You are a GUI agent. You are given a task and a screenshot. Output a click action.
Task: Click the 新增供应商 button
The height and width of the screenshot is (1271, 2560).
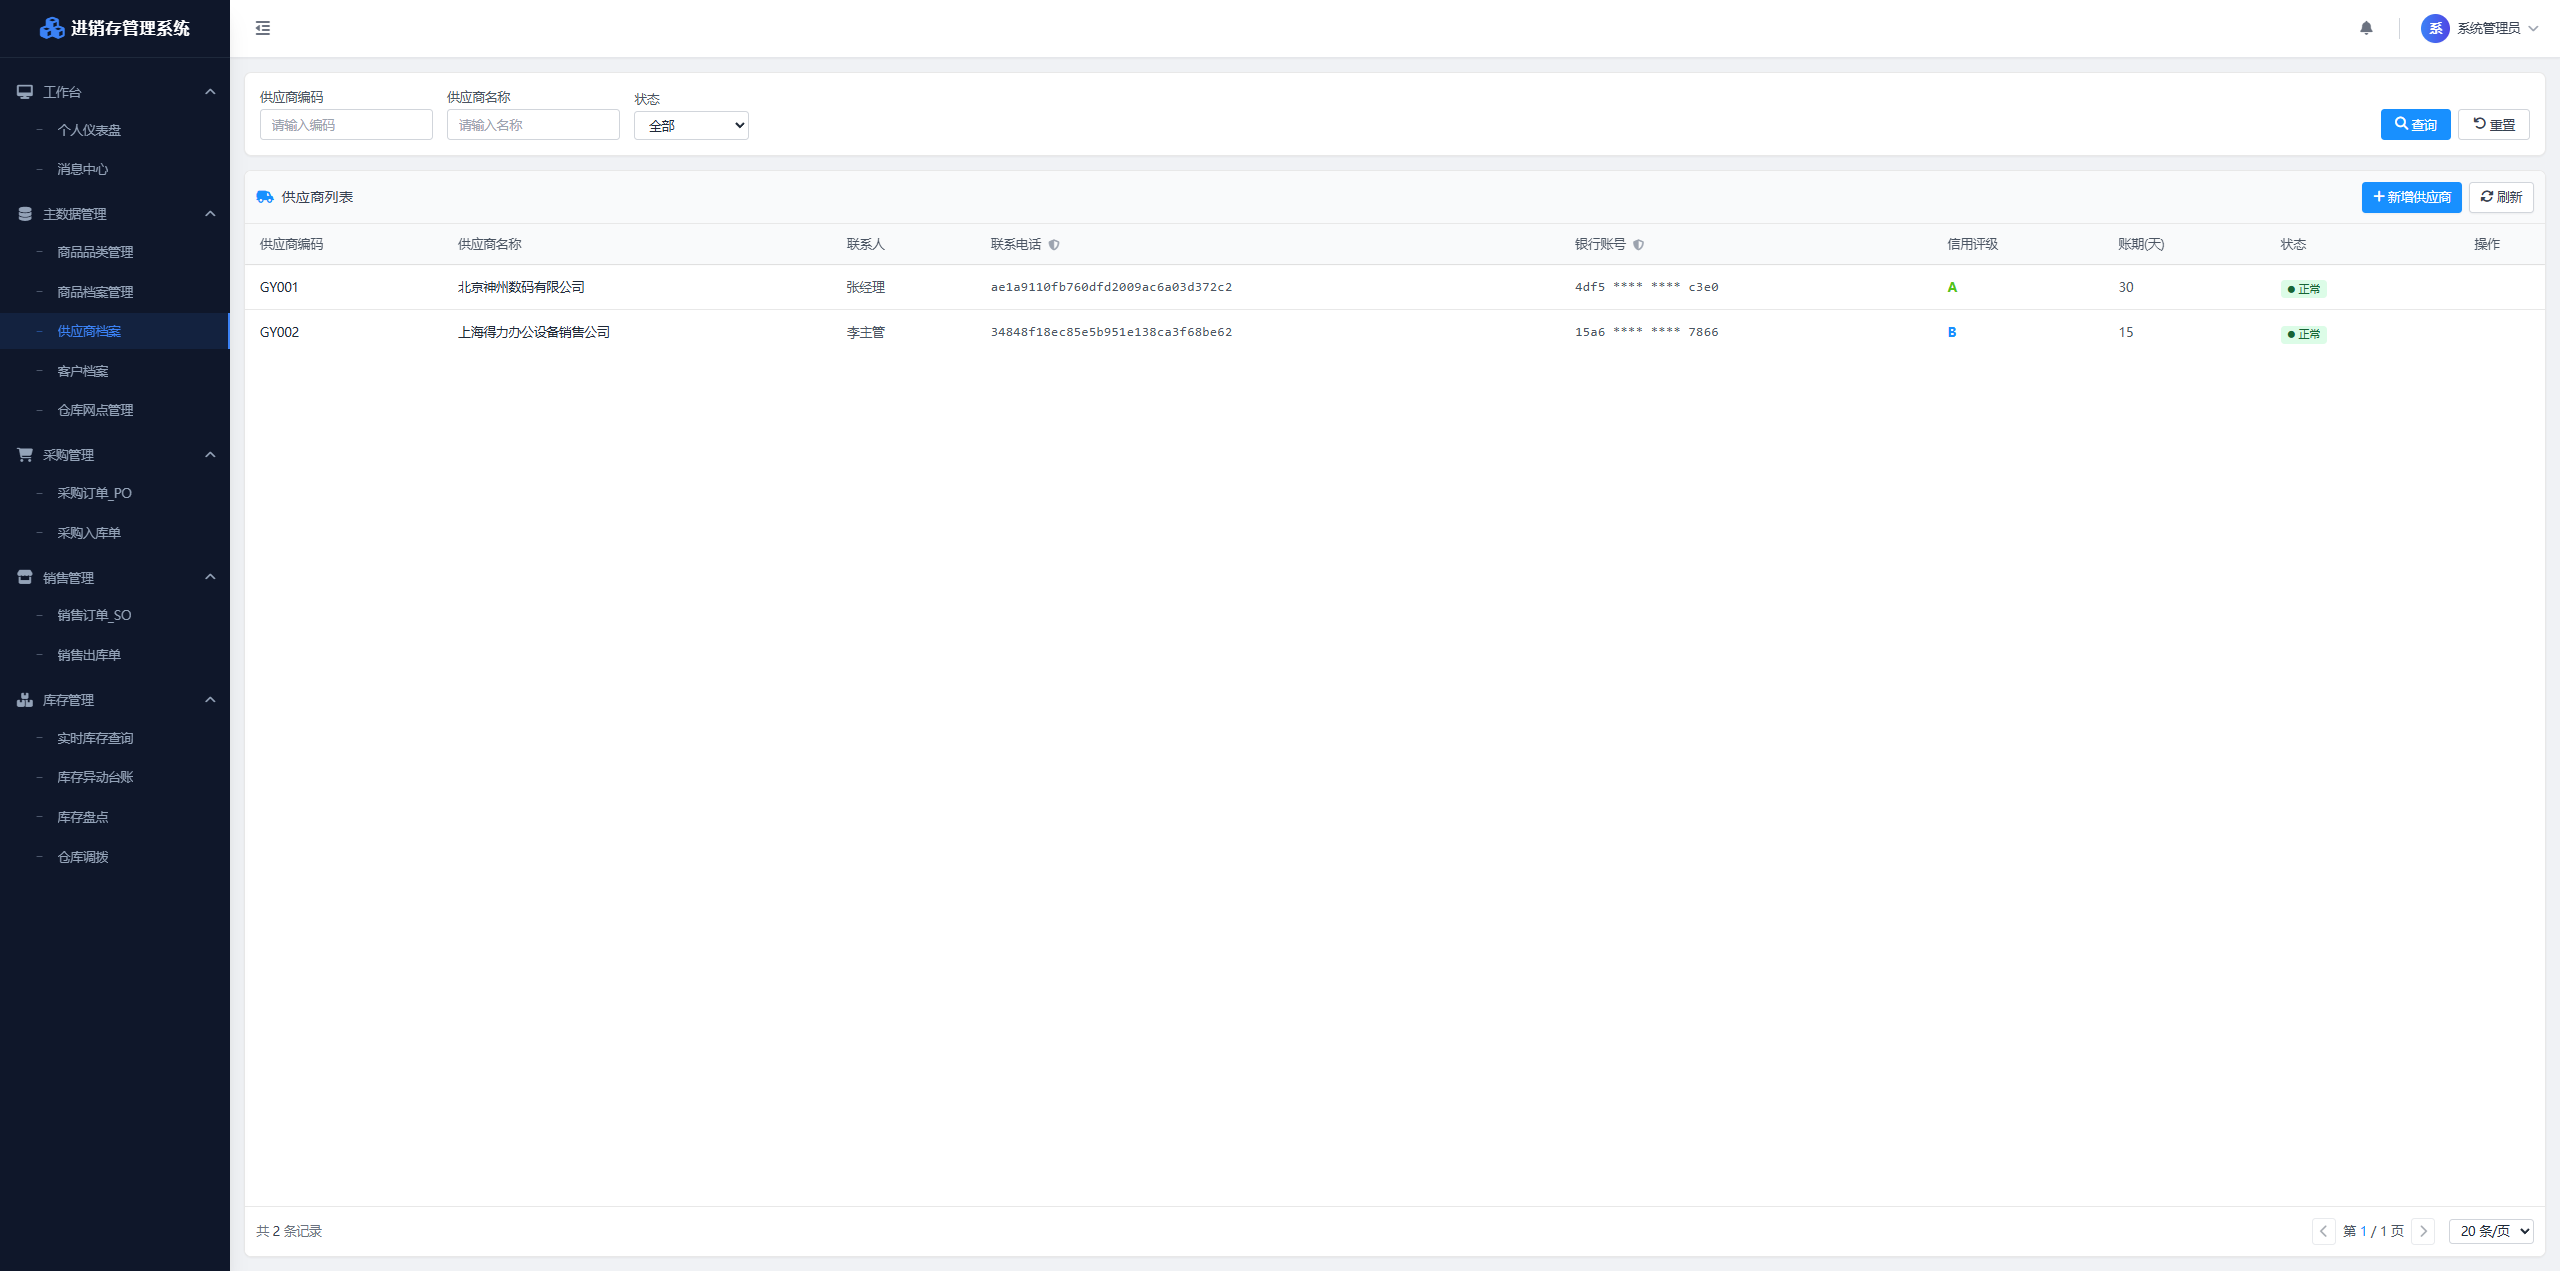(x=2411, y=197)
